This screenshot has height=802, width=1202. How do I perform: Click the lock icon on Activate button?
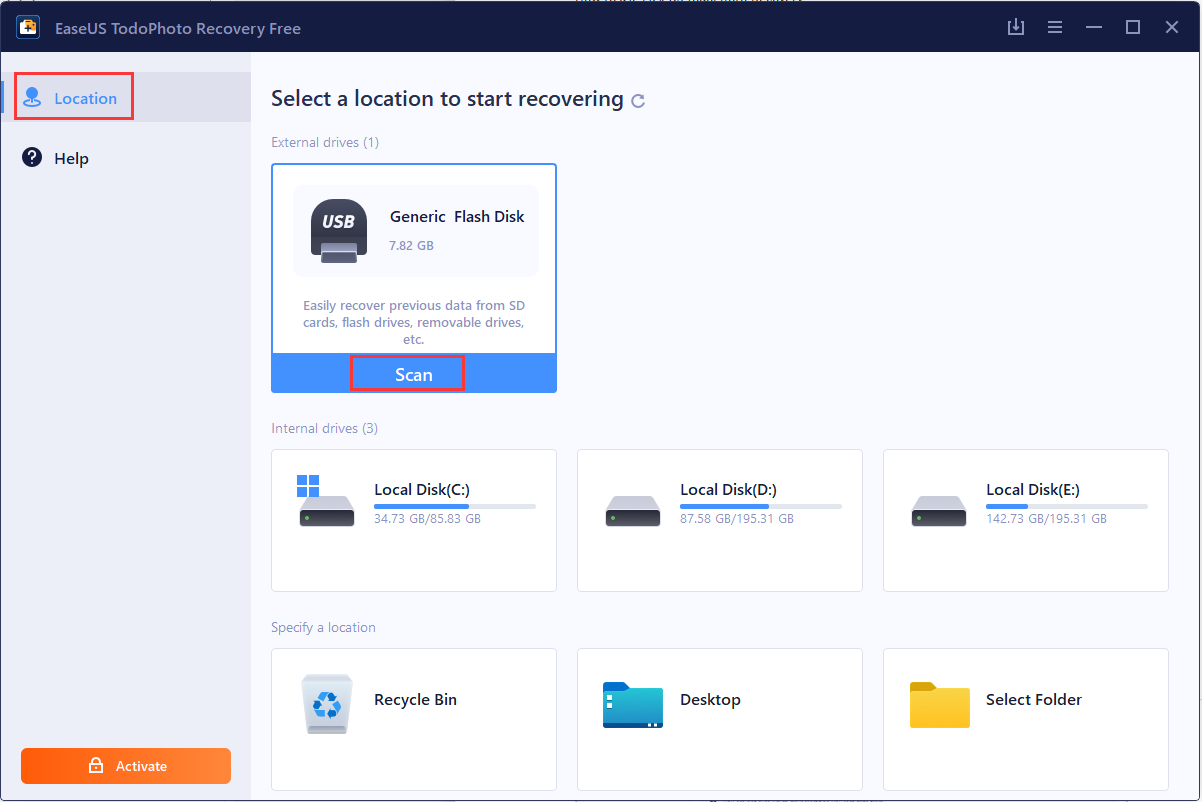pos(96,766)
